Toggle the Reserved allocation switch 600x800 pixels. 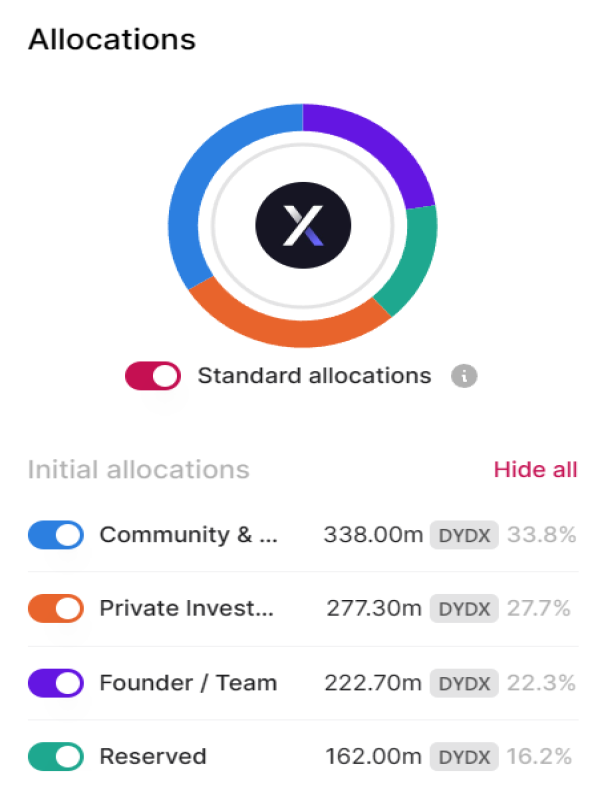[56, 757]
